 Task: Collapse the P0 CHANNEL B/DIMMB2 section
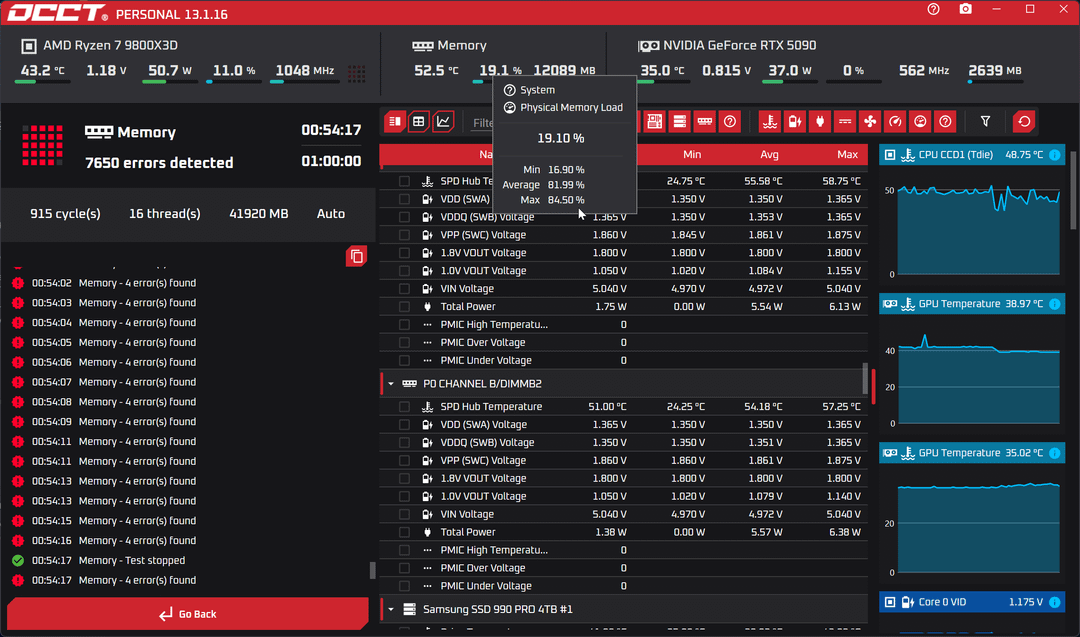tap(391, 384)
